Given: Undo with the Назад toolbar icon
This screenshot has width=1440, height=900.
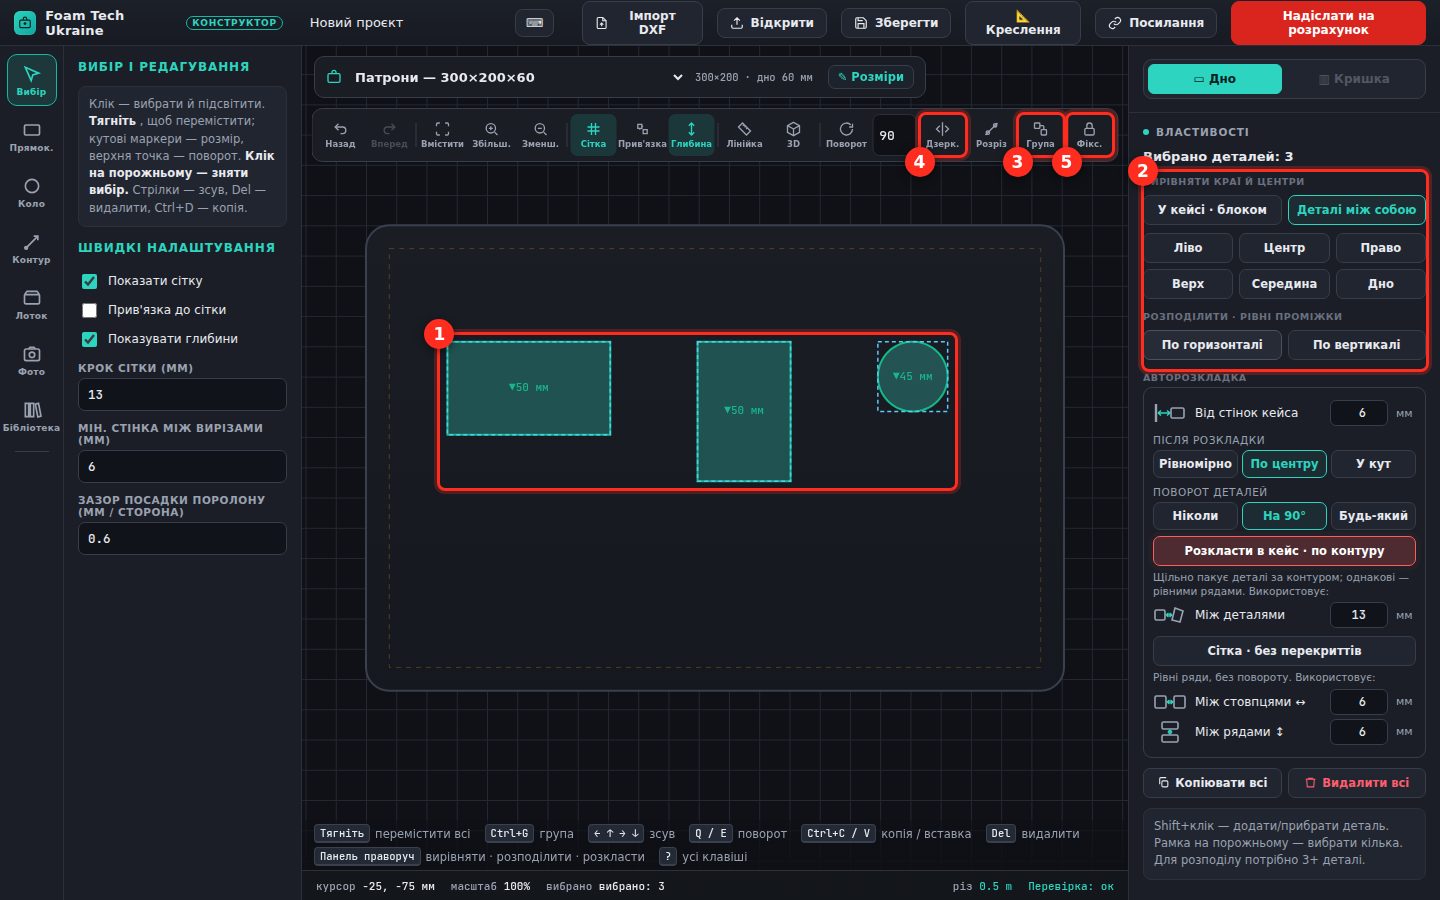Looking at the screenshot, I should 340,135.
